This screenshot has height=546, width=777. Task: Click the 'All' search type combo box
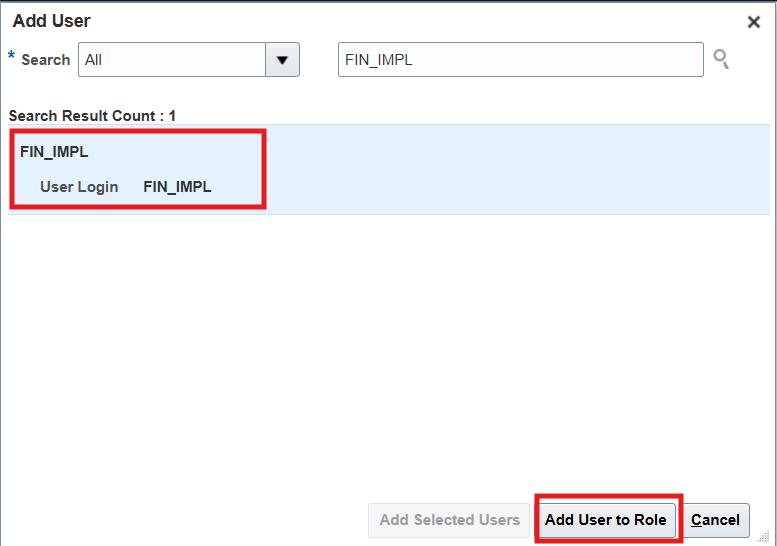pyautogui.click(x=171, y=60)
